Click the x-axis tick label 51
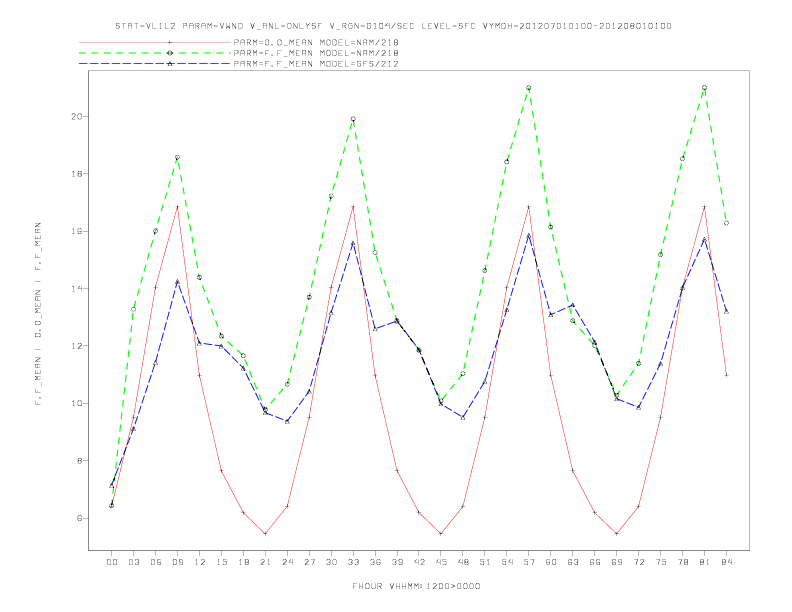The width and height of the screenshot is (792, 612). tap(485, 562)
